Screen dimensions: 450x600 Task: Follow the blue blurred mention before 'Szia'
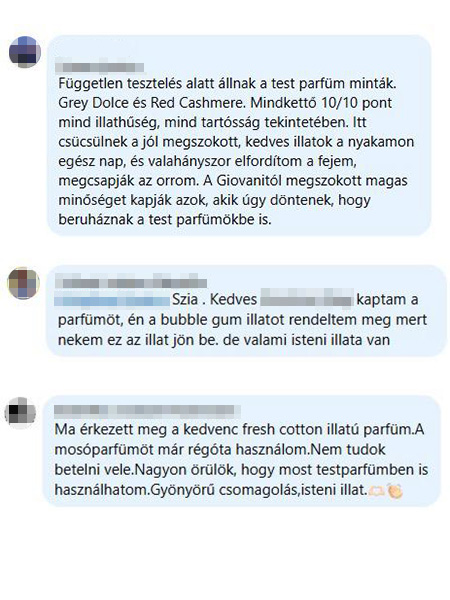pyautogui.click(x=112, y=300)
